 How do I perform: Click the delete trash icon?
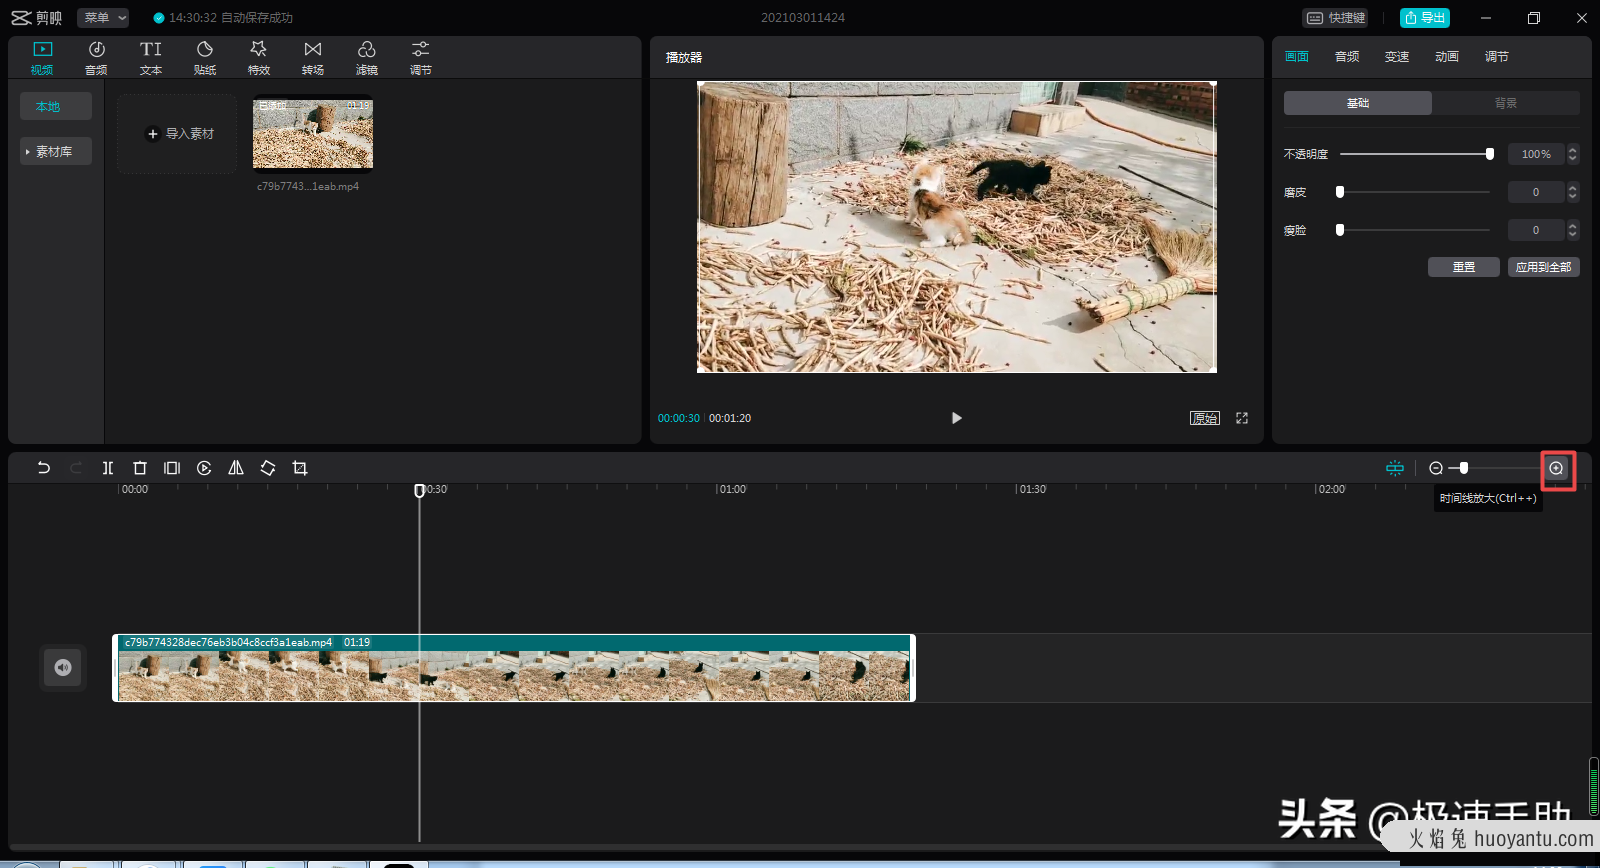140,468
